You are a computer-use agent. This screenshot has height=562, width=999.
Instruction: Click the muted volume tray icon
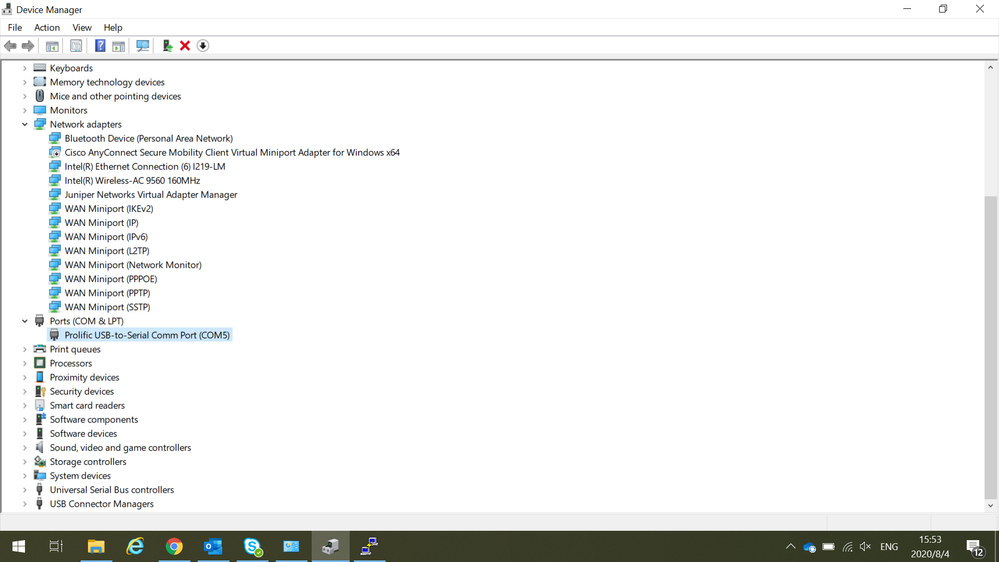pyautogui.click(x=865, y=547)
